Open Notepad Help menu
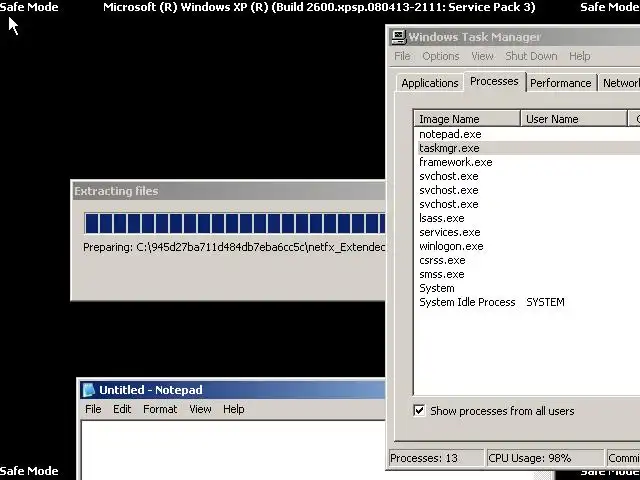The image size is (640, 480). click(x=233, y=409)
